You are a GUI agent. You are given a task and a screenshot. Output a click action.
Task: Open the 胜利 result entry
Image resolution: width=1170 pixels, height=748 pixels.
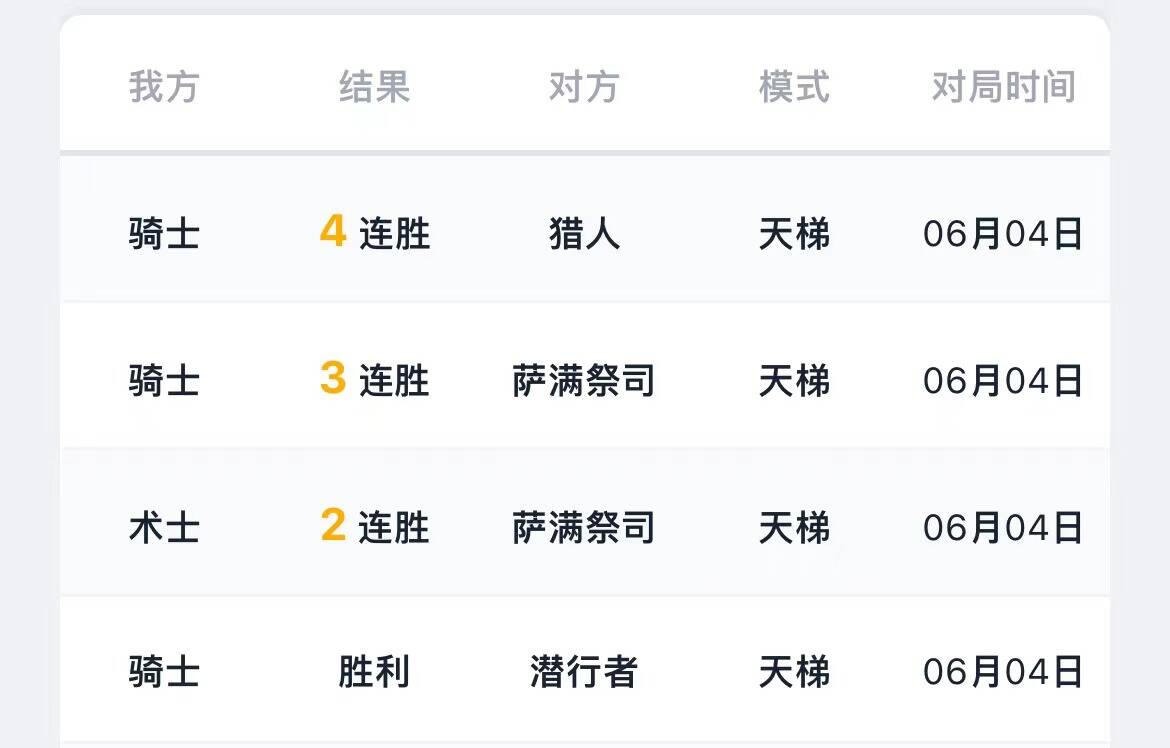[374, 672]
